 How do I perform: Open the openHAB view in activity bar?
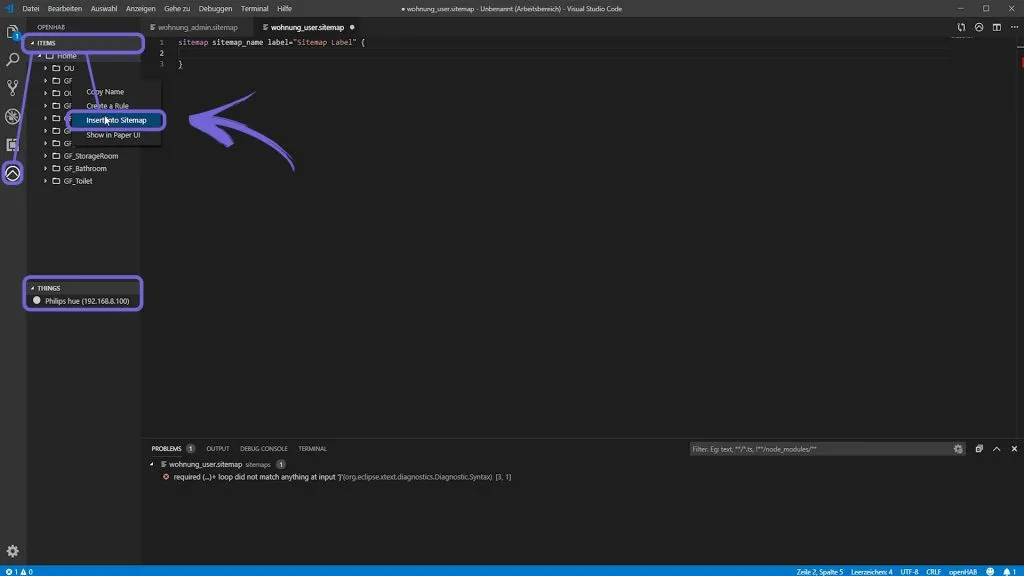point(12,173)
